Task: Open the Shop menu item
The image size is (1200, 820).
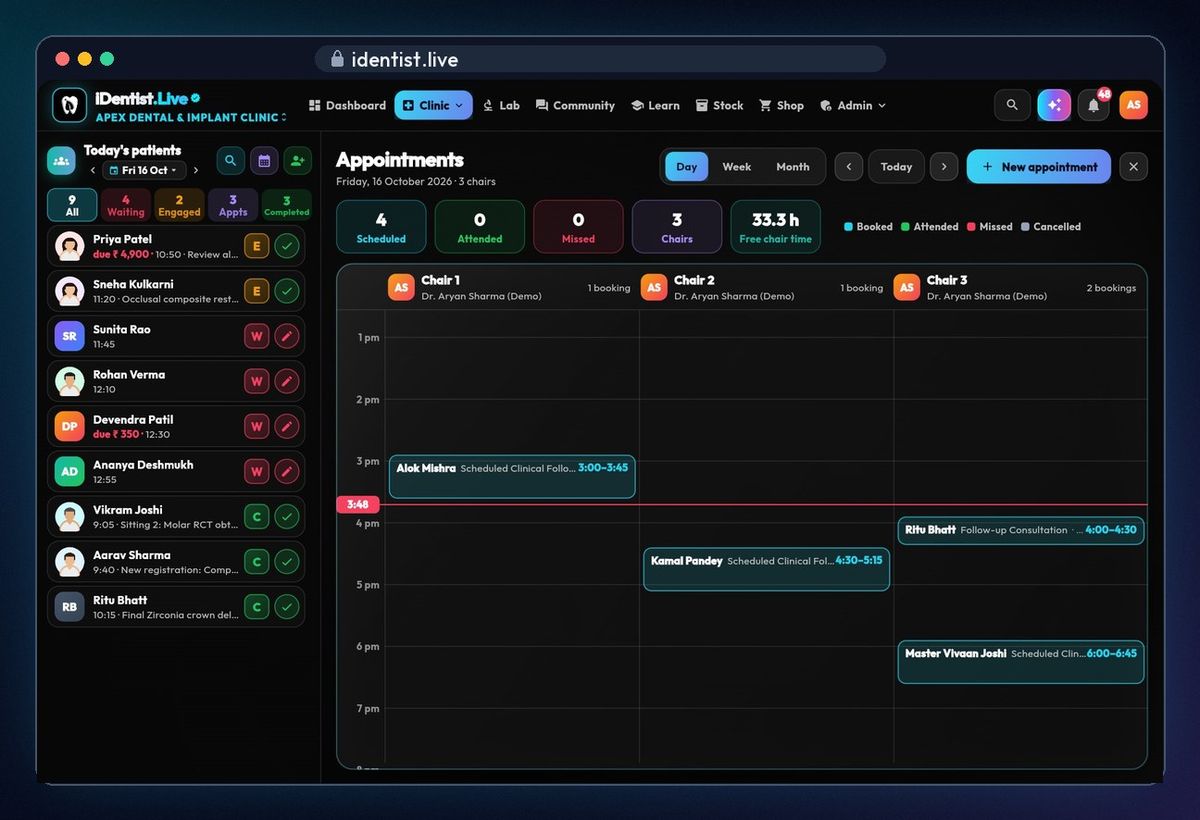Action: 781,105
